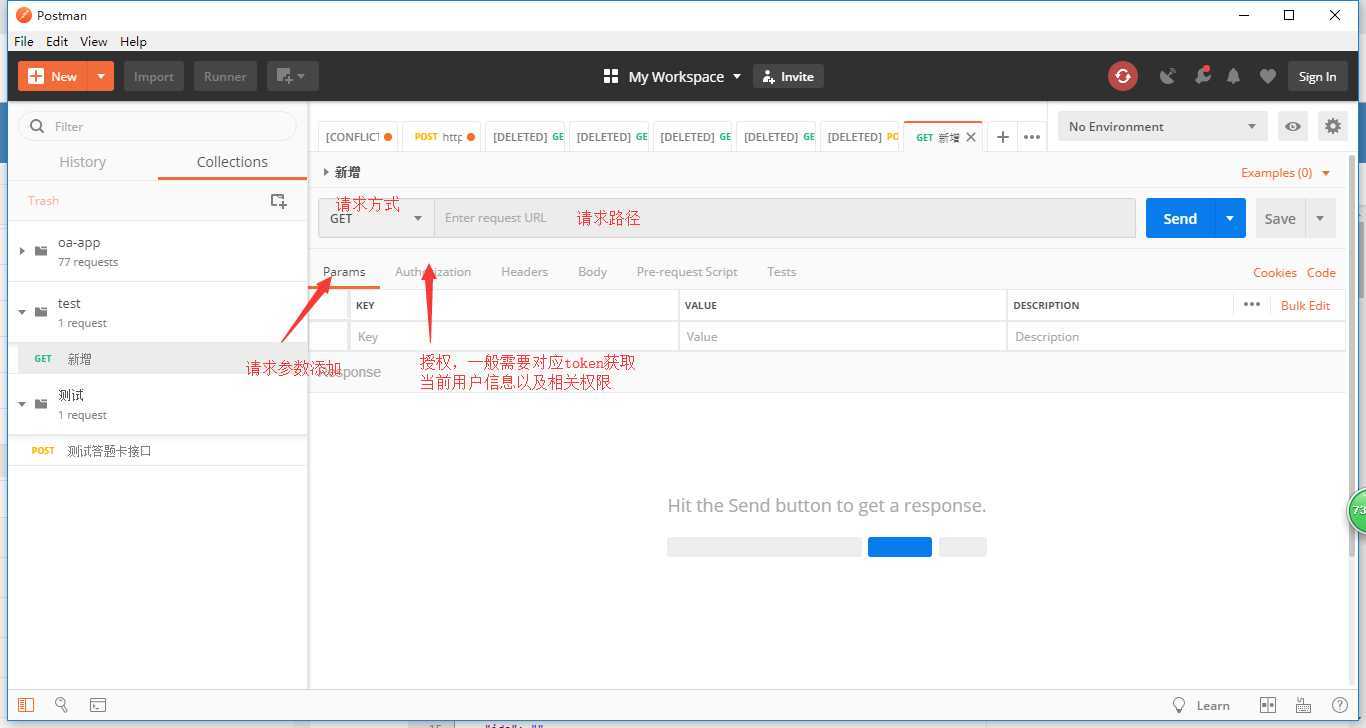Screen dimensions: 1366x728
Task: Click the oa-app collection folder icon
Action: (x=41, y=251)
